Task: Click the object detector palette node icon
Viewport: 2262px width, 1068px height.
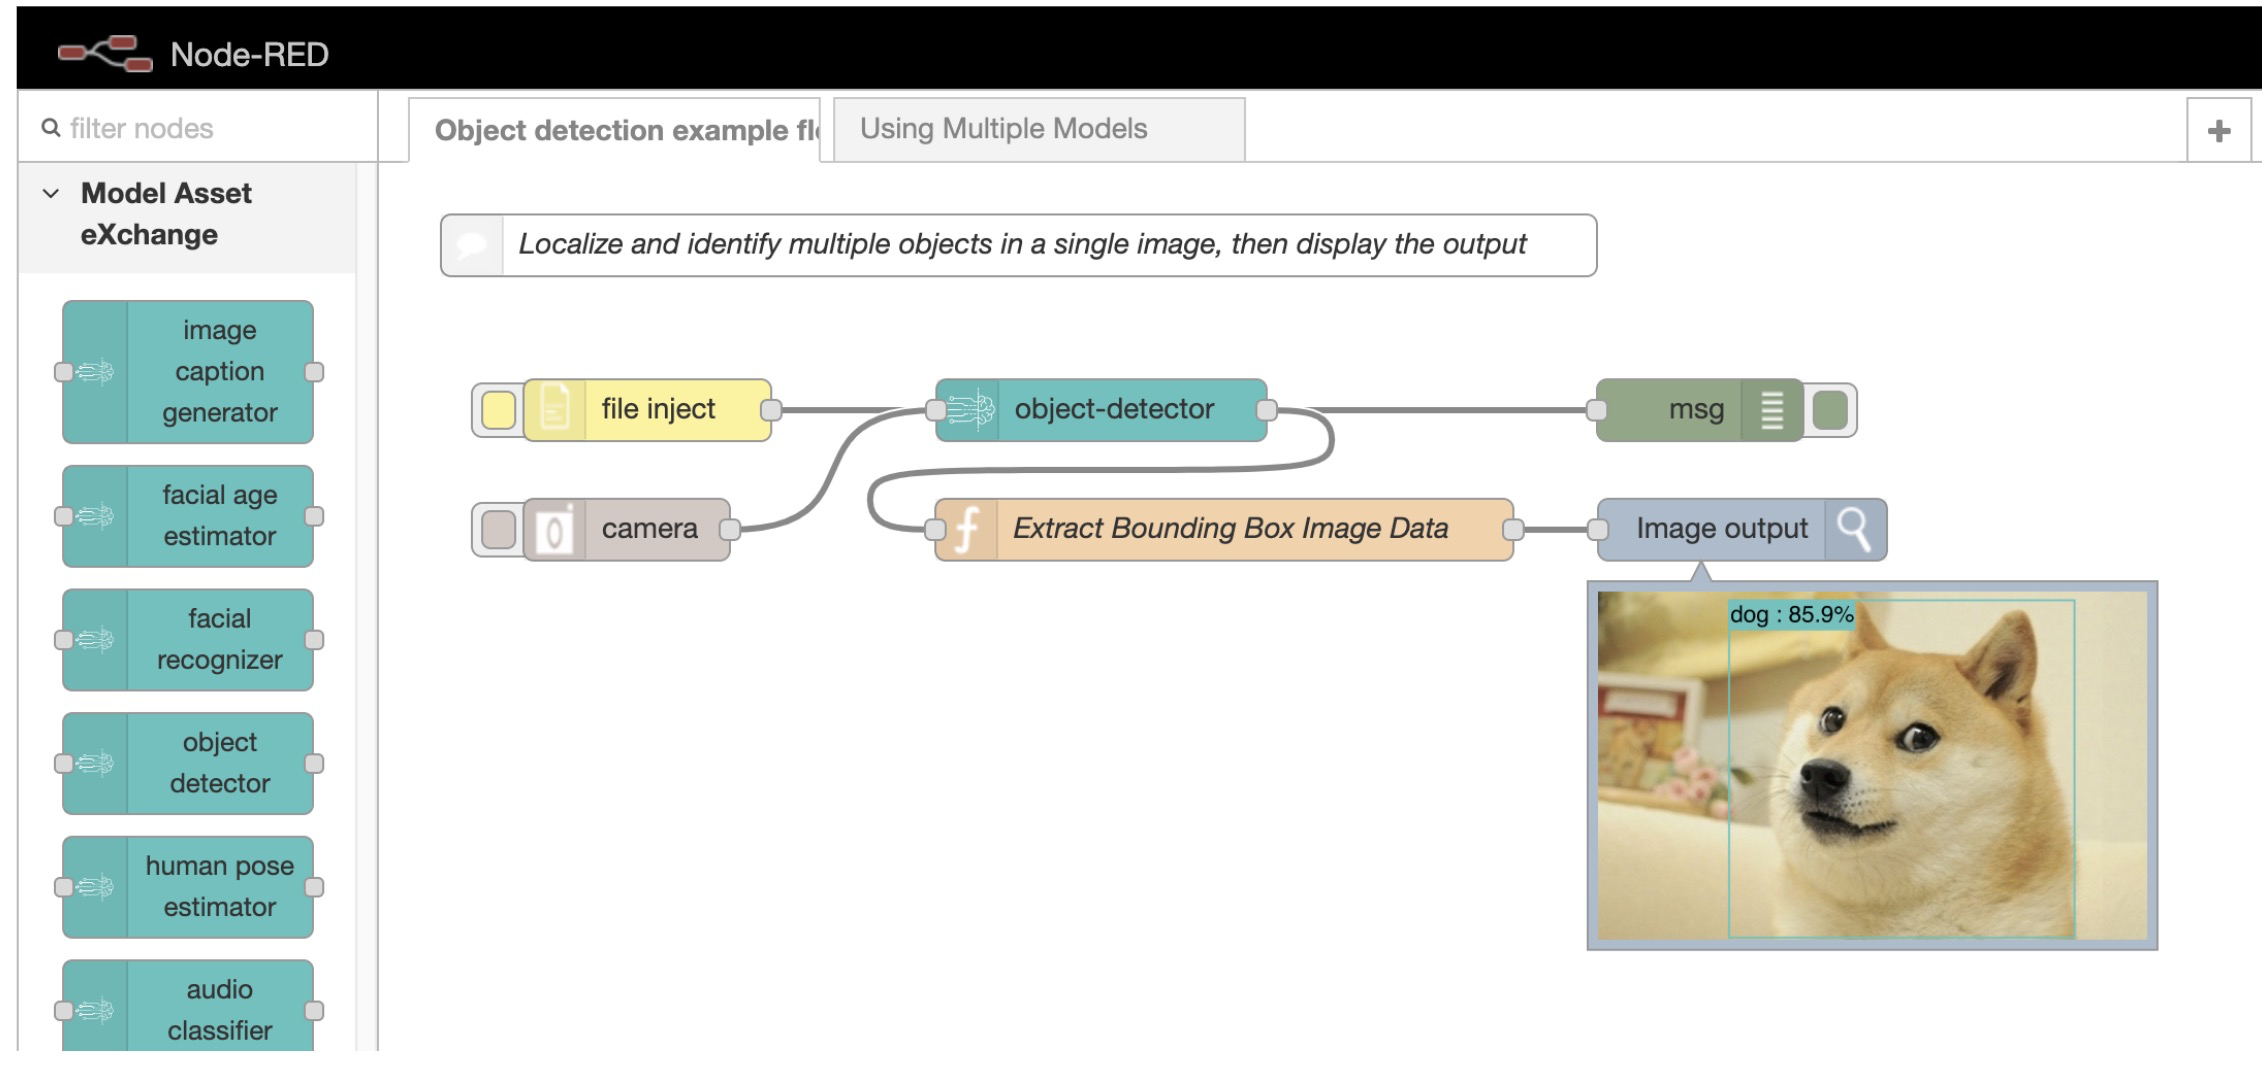Action: point(96,763)
